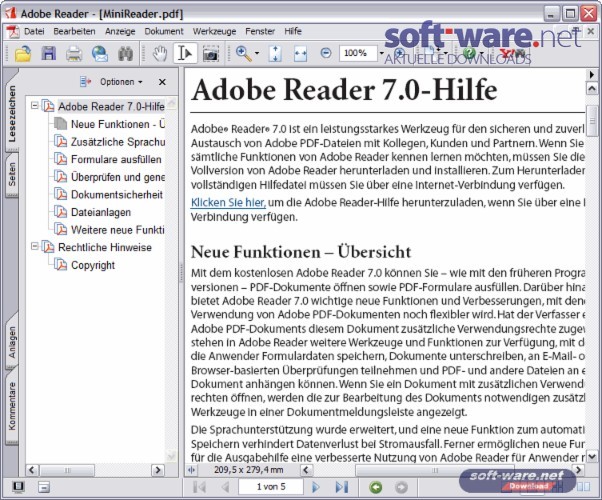602x500 pixels.
Task: Collapse the Adobe Reader 7.0-Hilfe bookmark
Action: click(x=35, y=105)
